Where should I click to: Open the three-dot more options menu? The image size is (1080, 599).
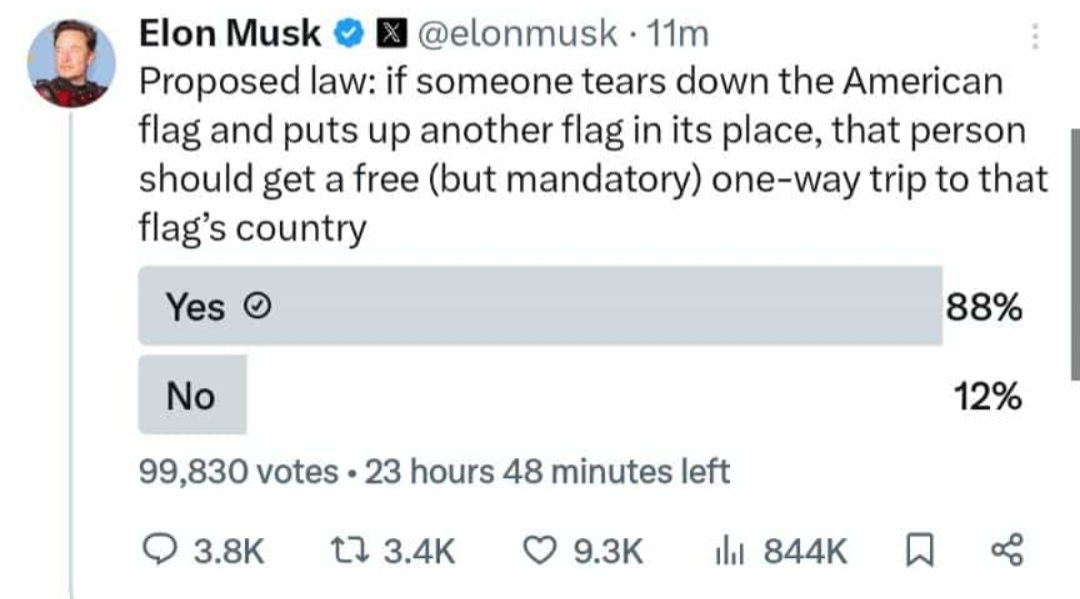[x=1034, y=38]
